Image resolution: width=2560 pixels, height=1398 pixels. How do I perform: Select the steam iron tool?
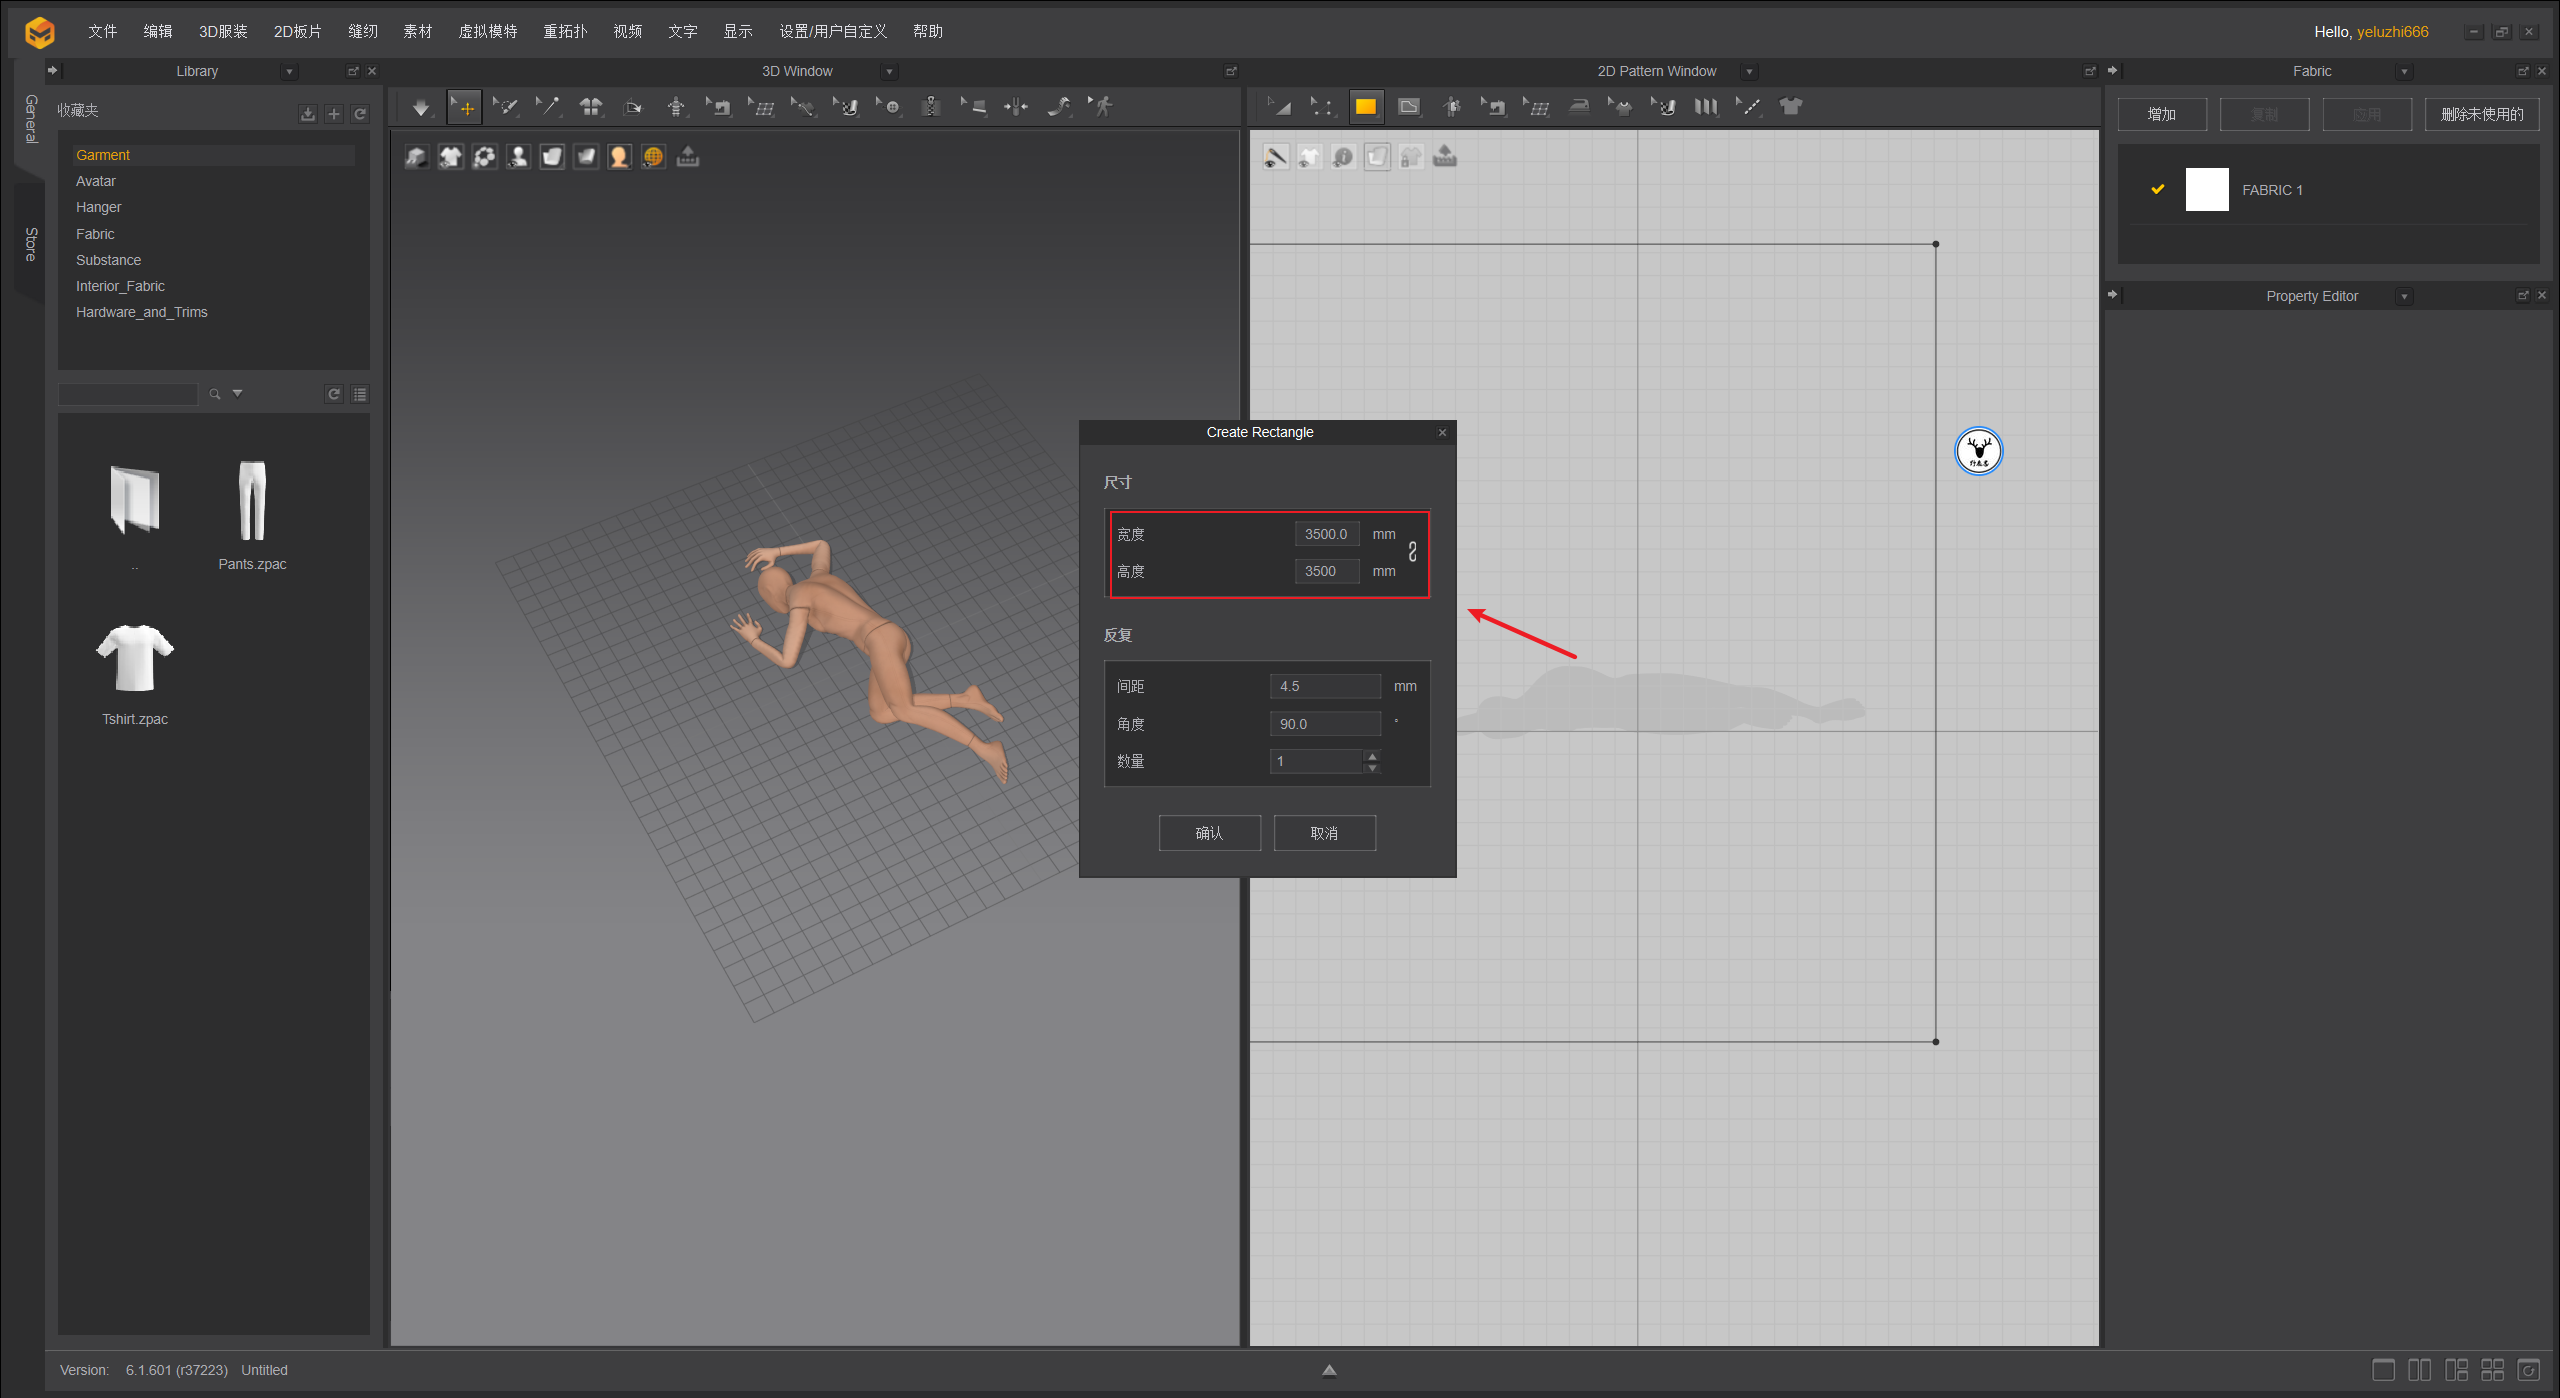[1579, 107]
